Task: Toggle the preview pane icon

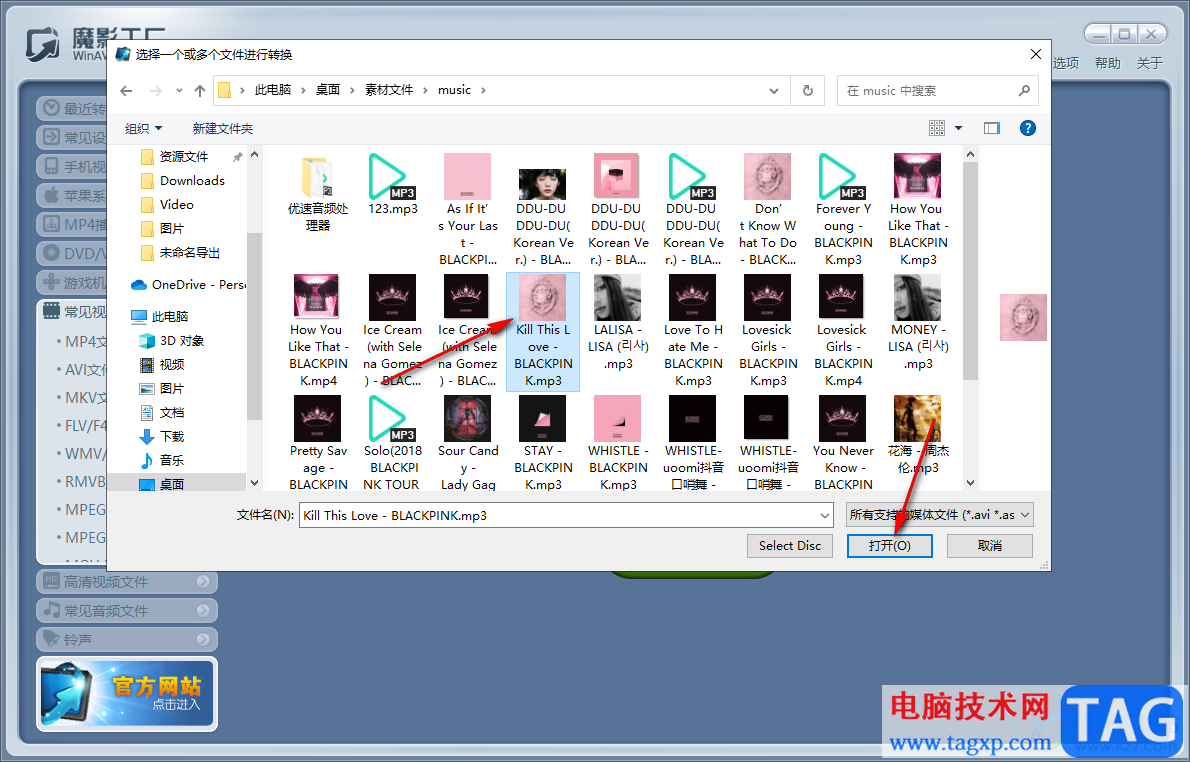Action: pos(991,128)
